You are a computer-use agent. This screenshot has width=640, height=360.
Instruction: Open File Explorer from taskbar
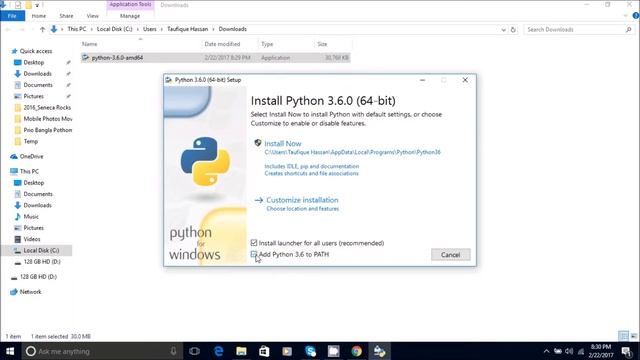241,351
